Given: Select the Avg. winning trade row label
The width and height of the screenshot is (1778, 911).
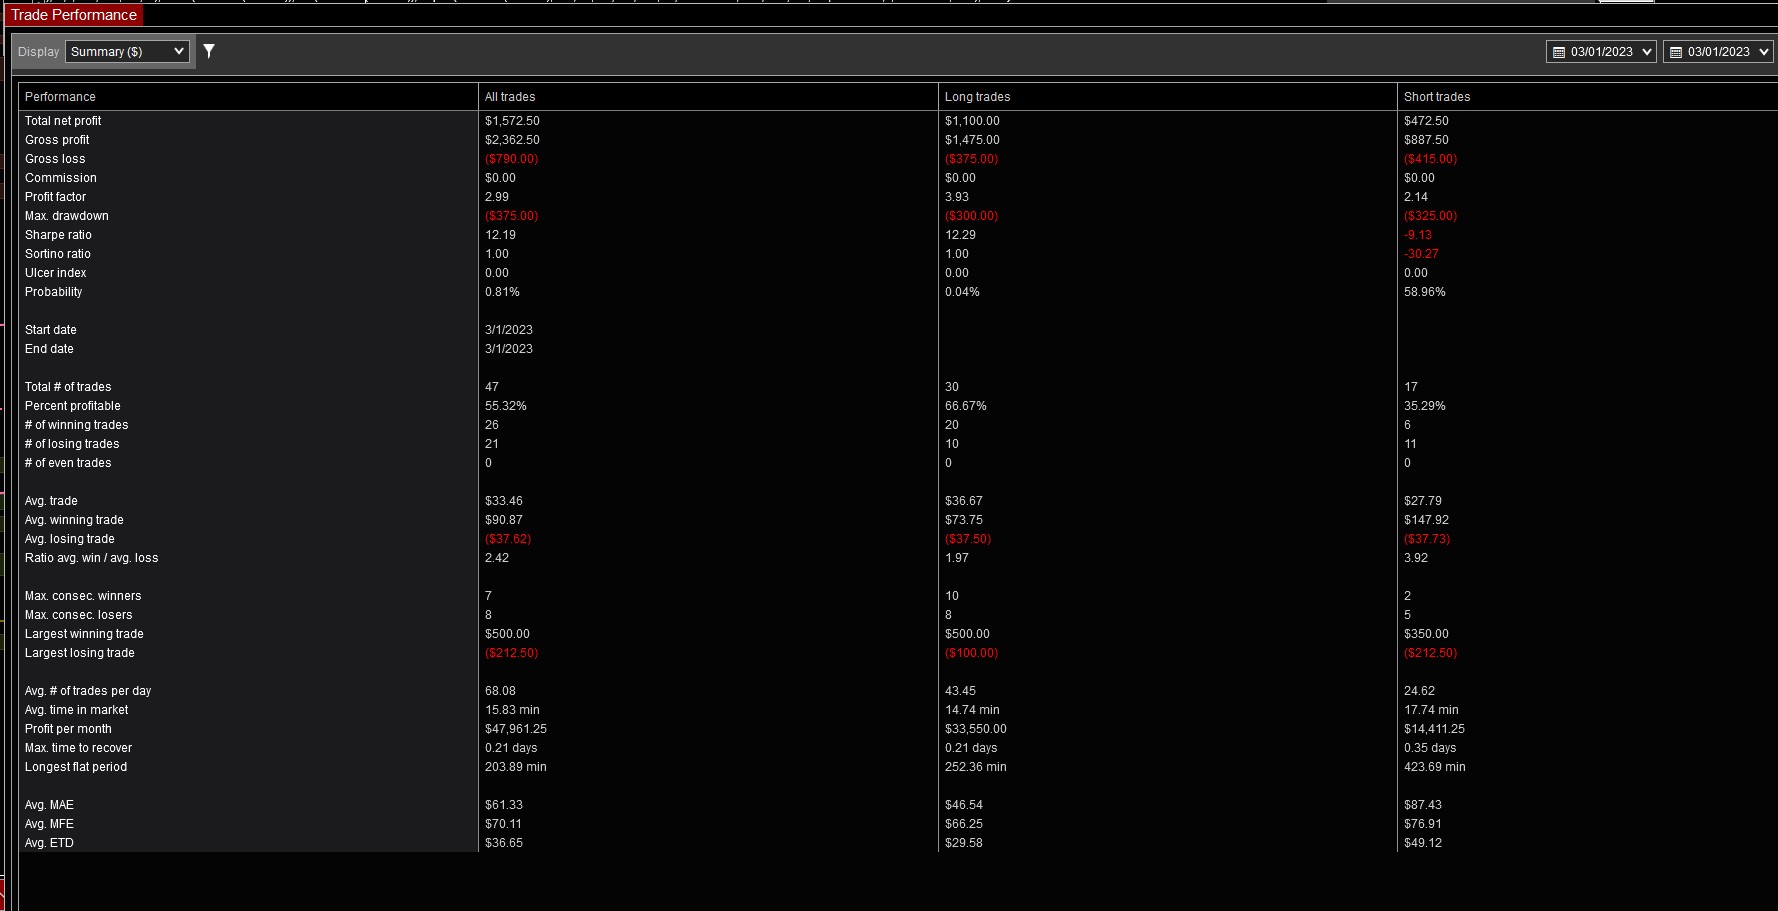Looking at the screenshot, I should coord(74,520).
